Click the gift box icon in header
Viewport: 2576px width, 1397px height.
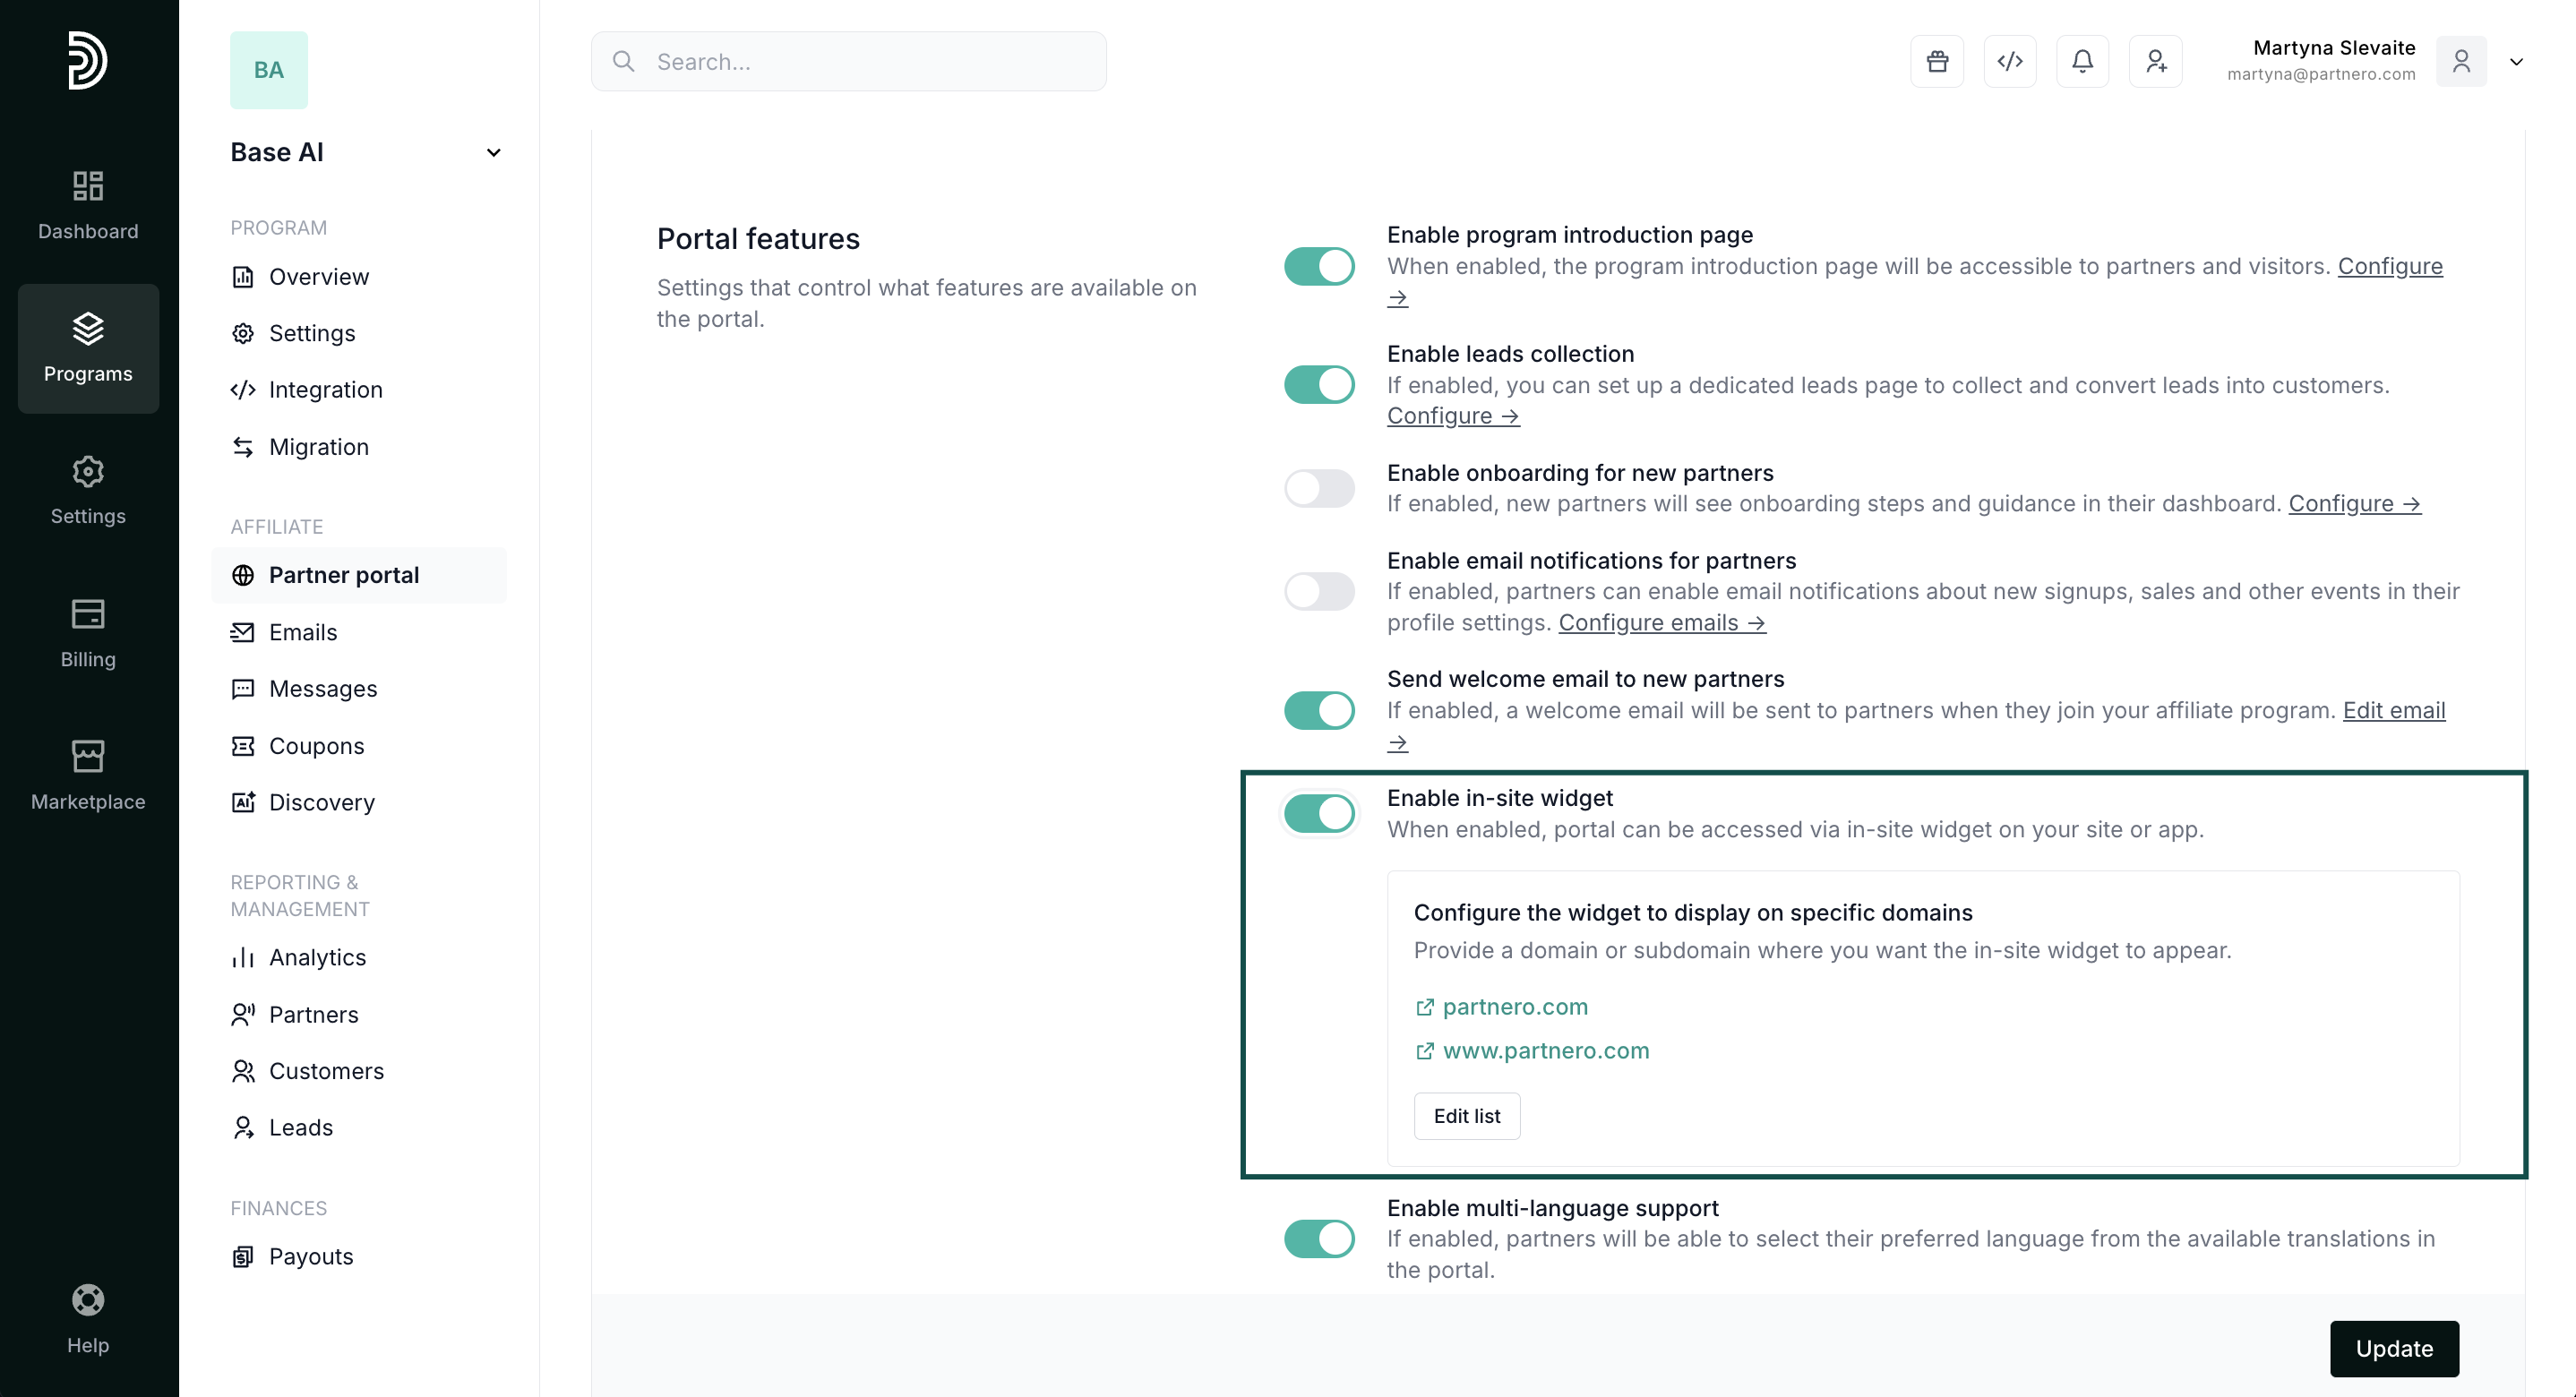click(x=1937, y=62)
